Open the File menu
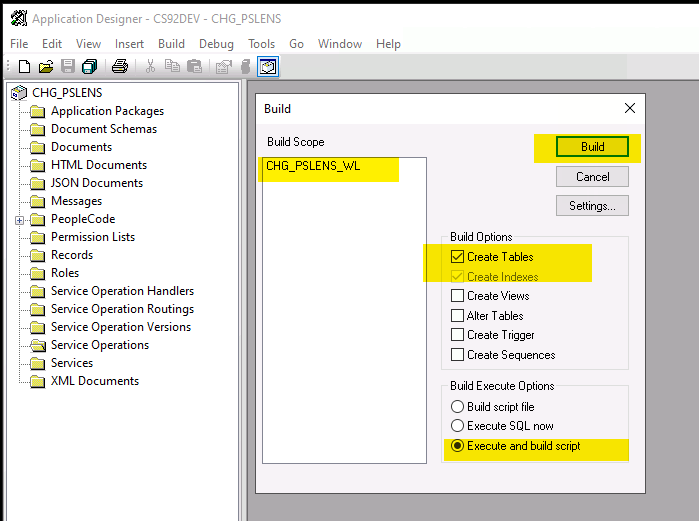699x521 pixels. click(19, 44)
